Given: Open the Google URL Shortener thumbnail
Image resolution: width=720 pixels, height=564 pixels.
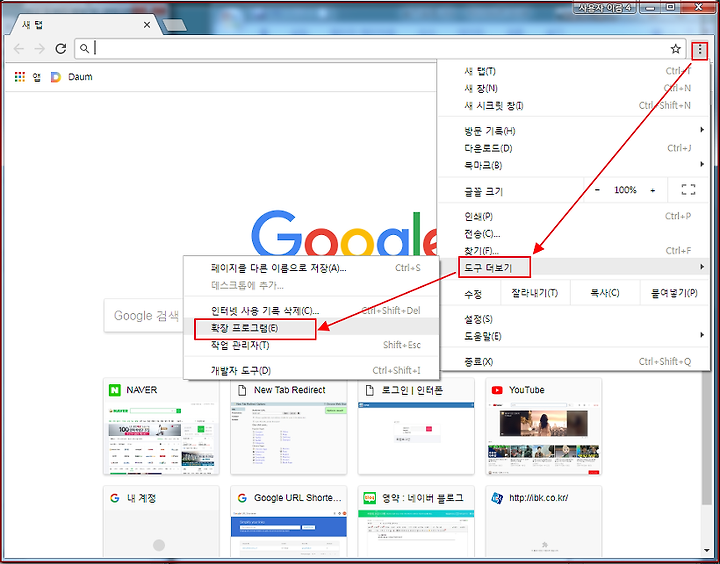Looking at the screenshot, I should tap(288, 533).
